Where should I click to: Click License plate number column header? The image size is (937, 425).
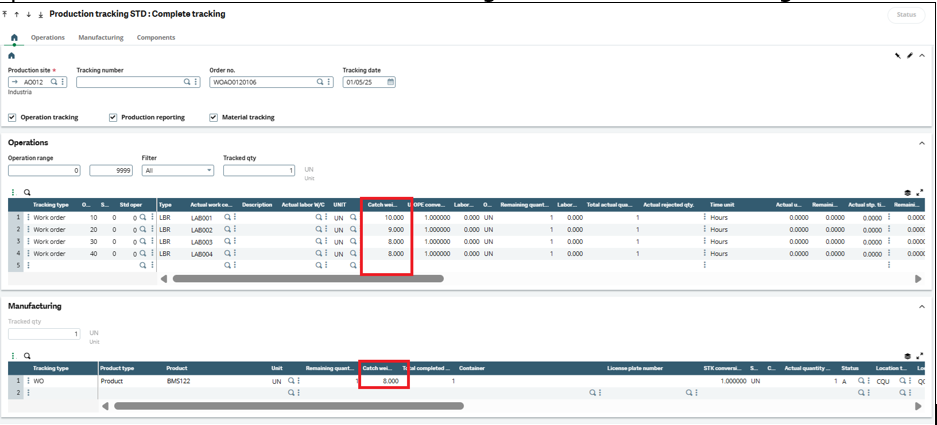pos(635,368)
